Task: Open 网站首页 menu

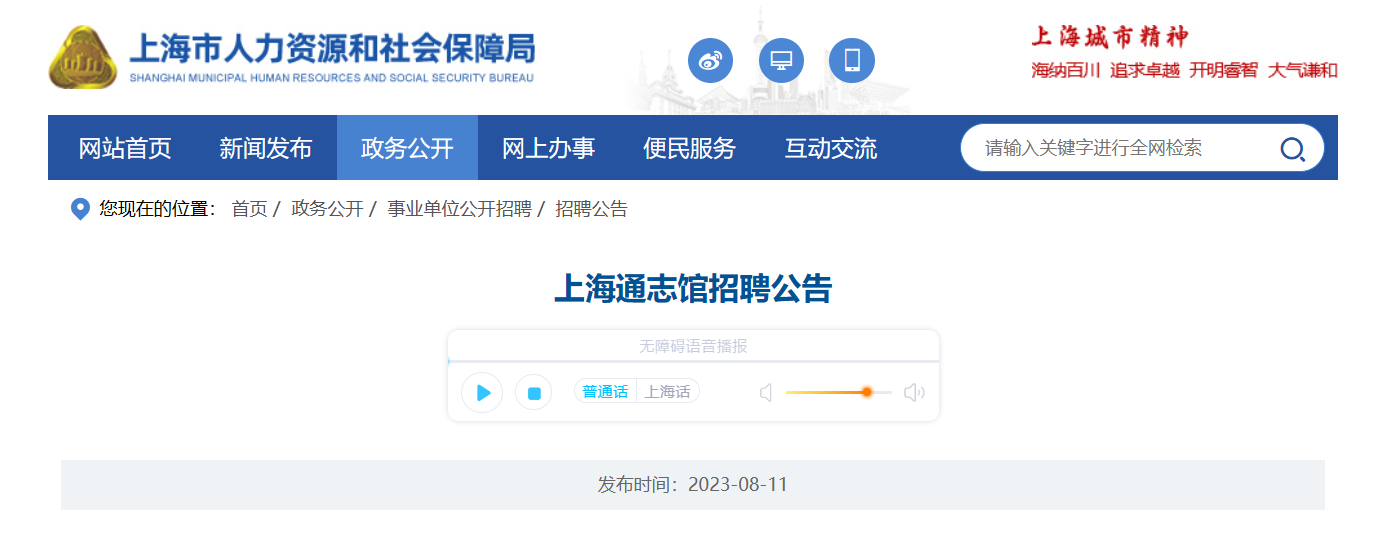Action: (x=125, y=148)
